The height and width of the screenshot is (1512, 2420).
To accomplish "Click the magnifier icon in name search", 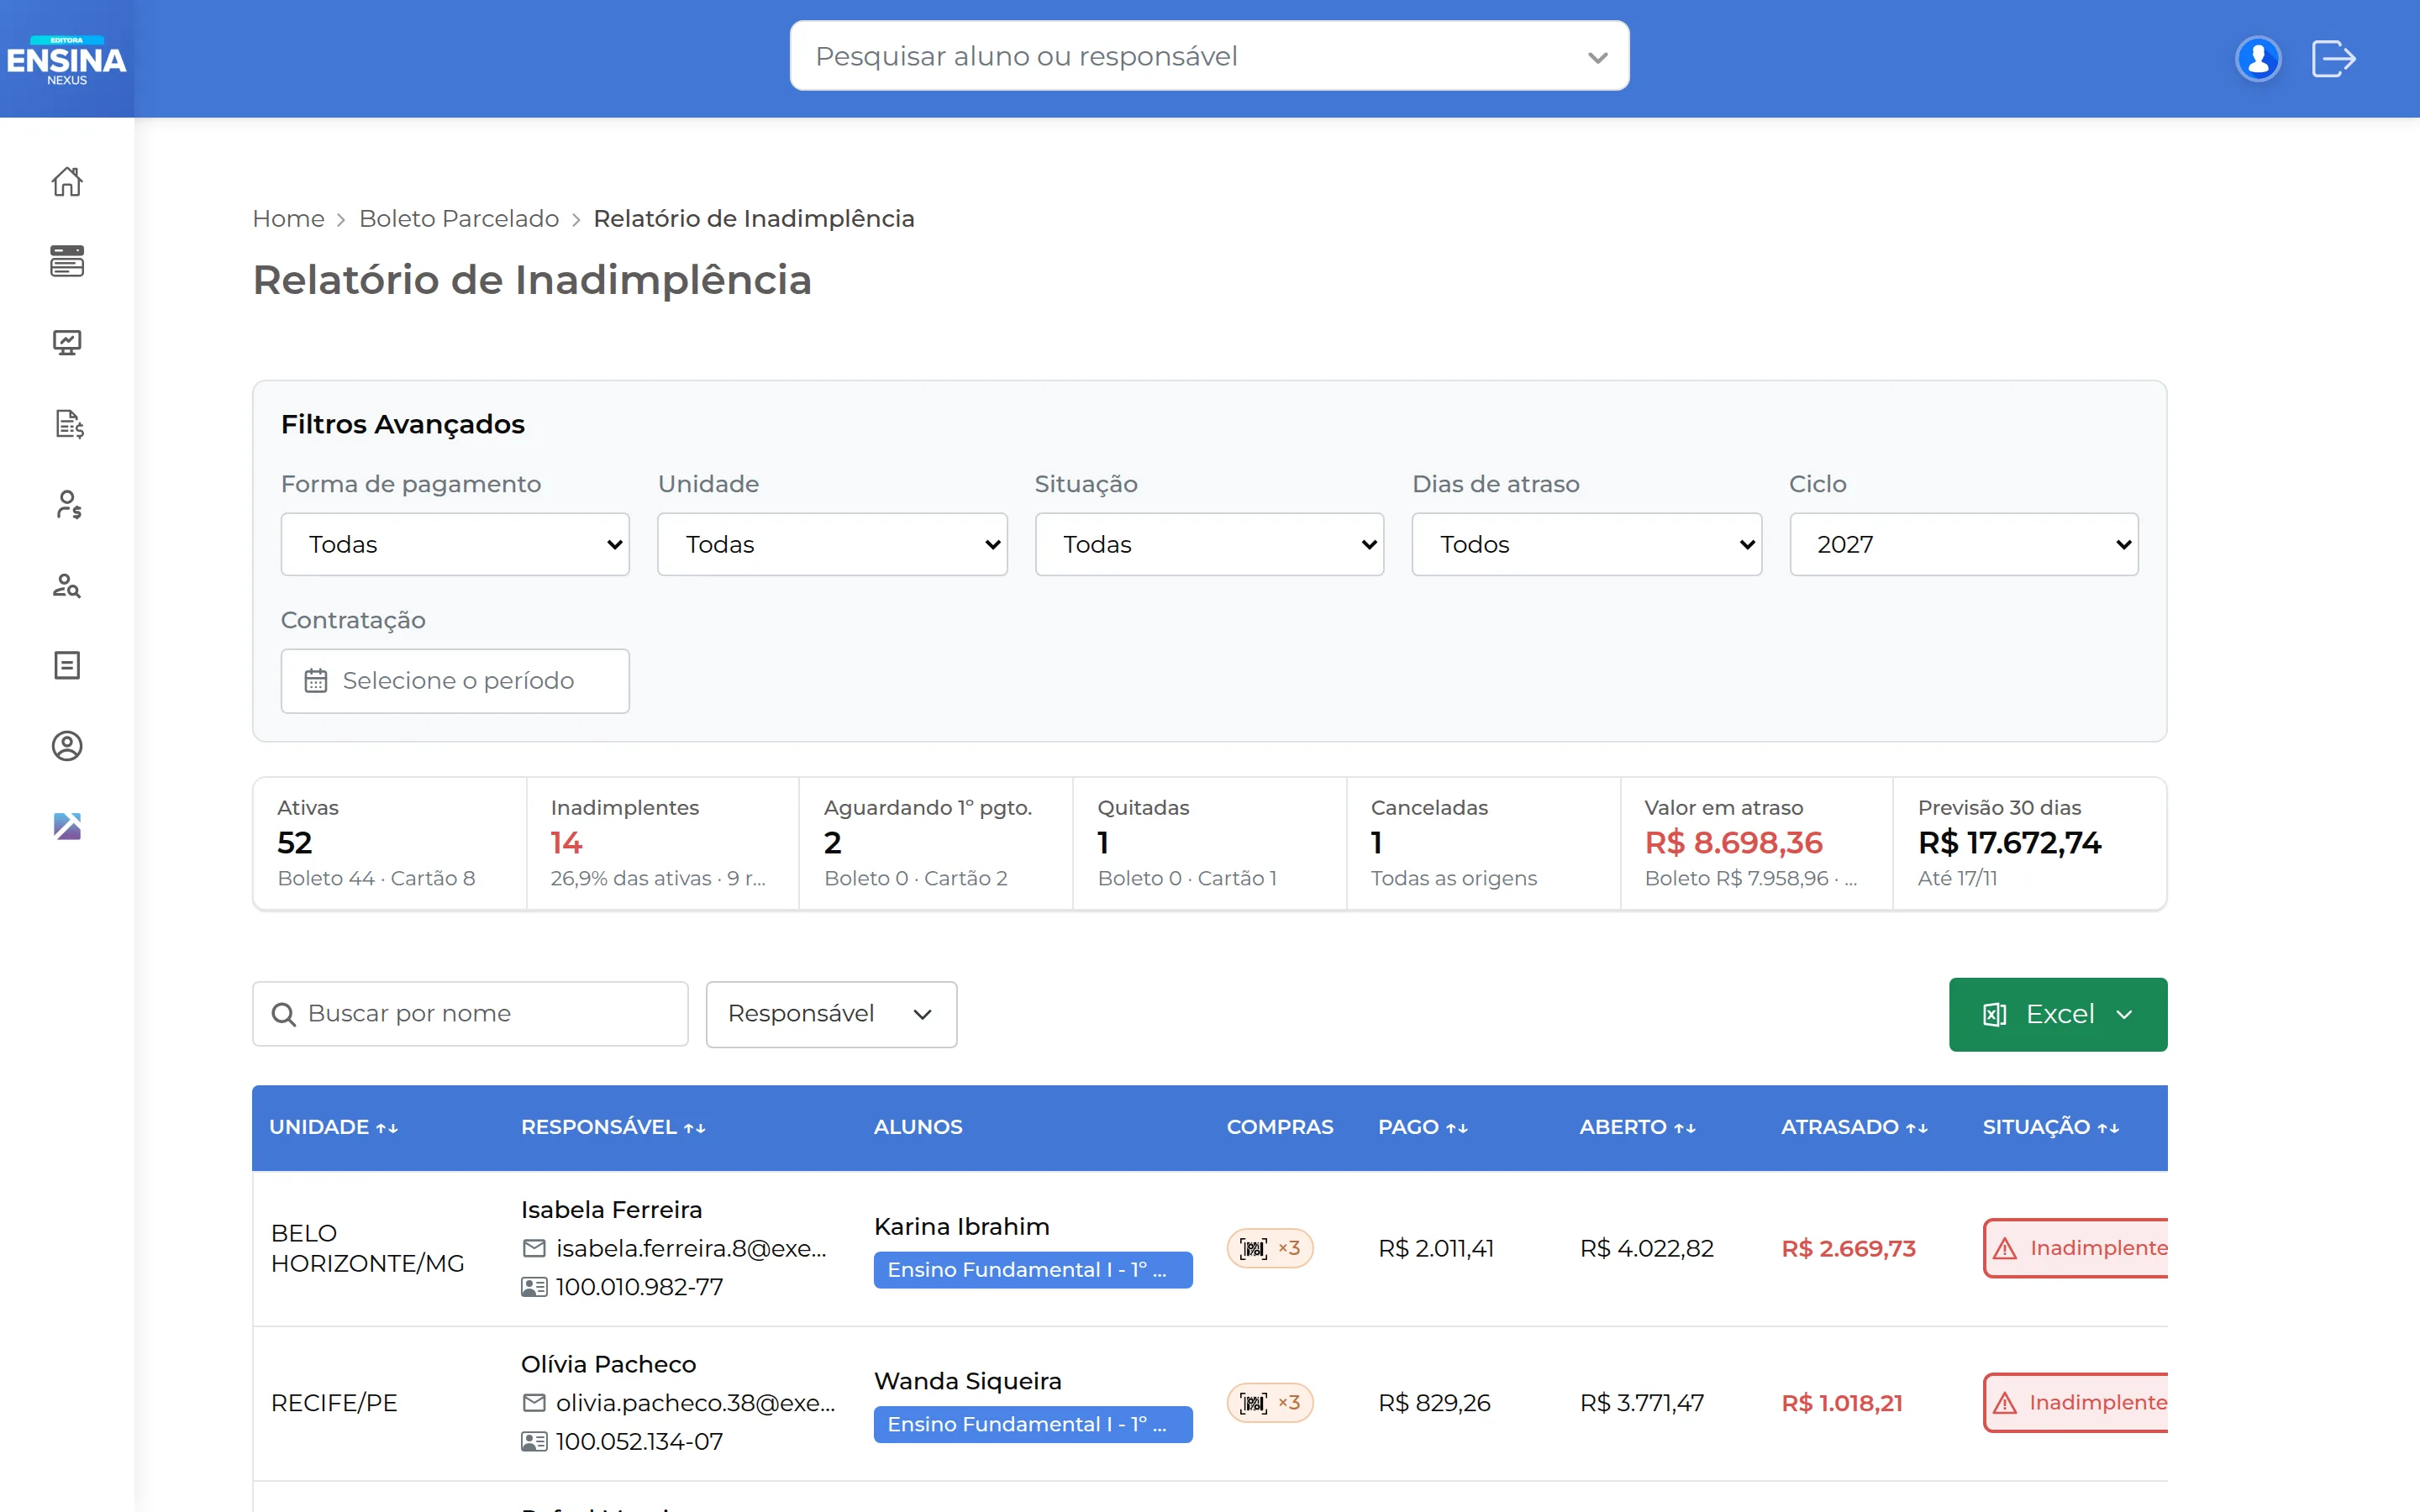I will 284,1014.
